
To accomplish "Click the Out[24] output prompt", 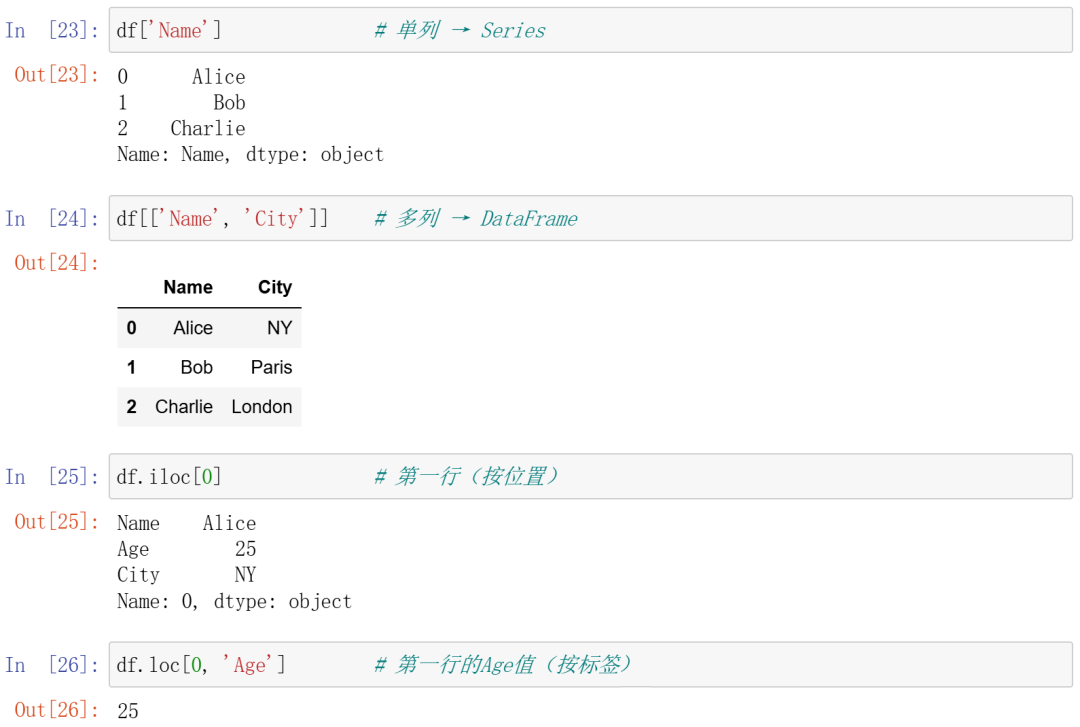I will (56, 262).
